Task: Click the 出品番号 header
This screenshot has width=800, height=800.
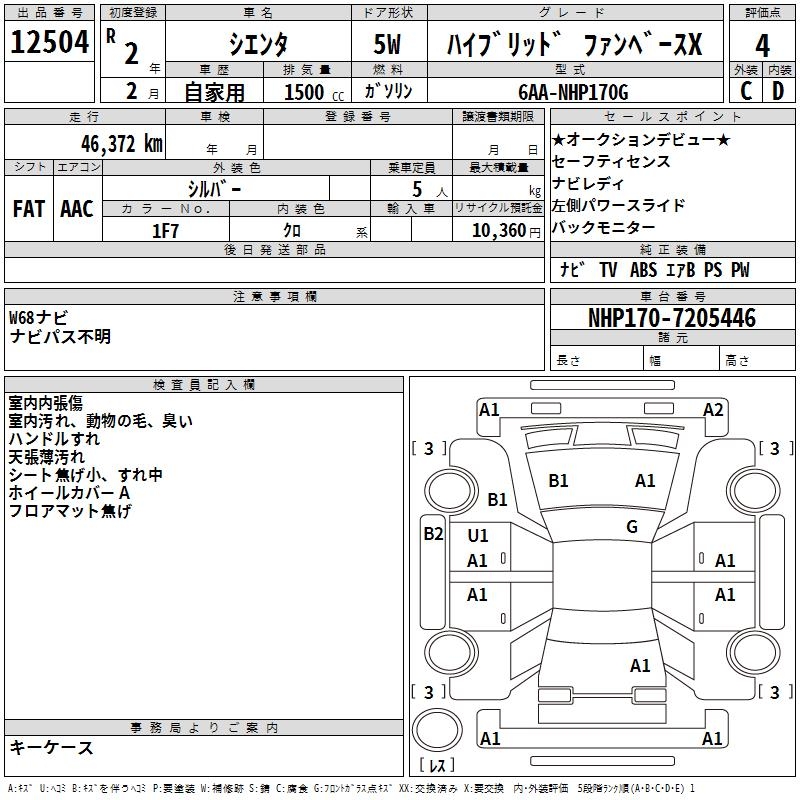Action: (x=49, y=13)
